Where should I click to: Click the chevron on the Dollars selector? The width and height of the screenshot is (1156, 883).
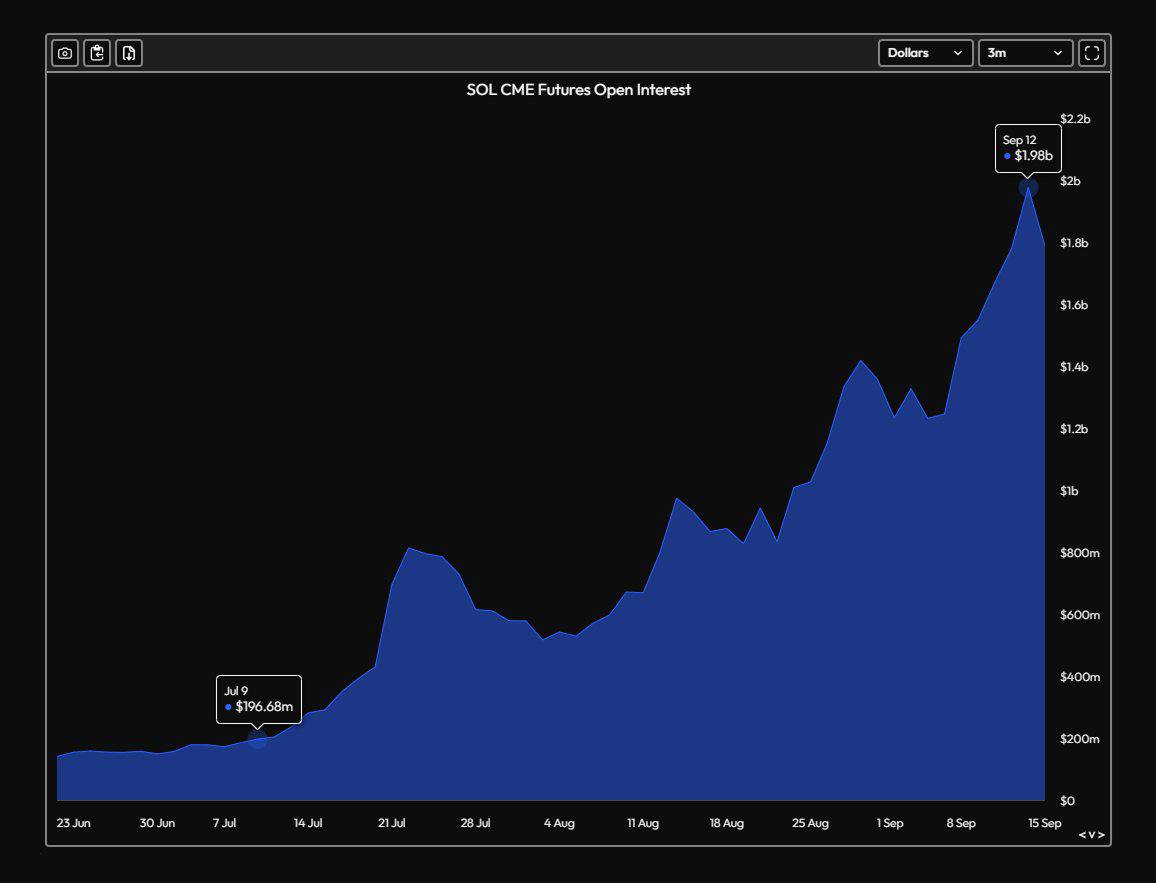(x=958, y=53)
